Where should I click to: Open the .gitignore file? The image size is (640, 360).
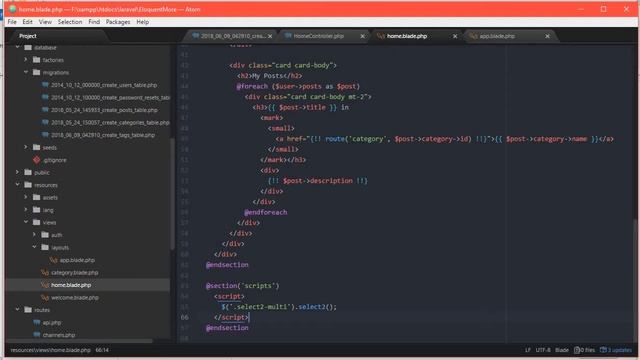click(x=55, y=160)
